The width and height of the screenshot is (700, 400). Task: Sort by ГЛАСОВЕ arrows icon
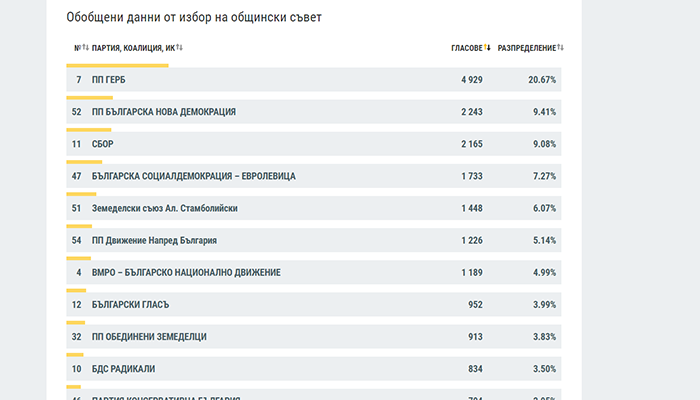click(x=487, y=47)
